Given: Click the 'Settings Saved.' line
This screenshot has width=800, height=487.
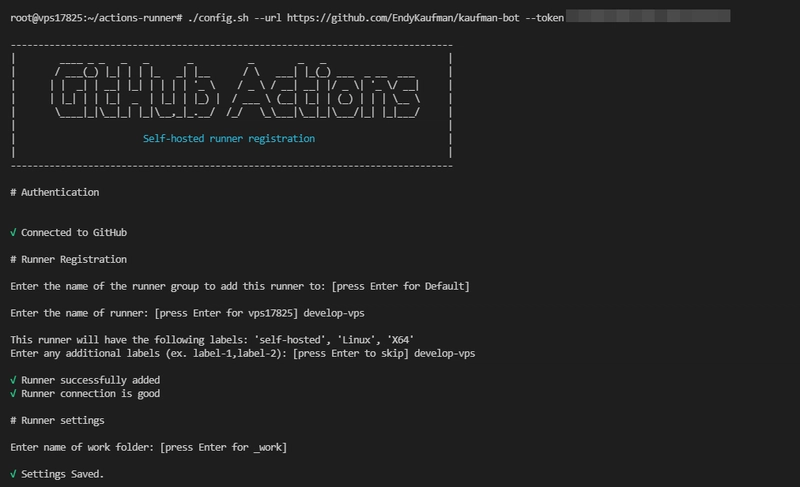Looking at the screenshot, I should [x=57, y=474].
